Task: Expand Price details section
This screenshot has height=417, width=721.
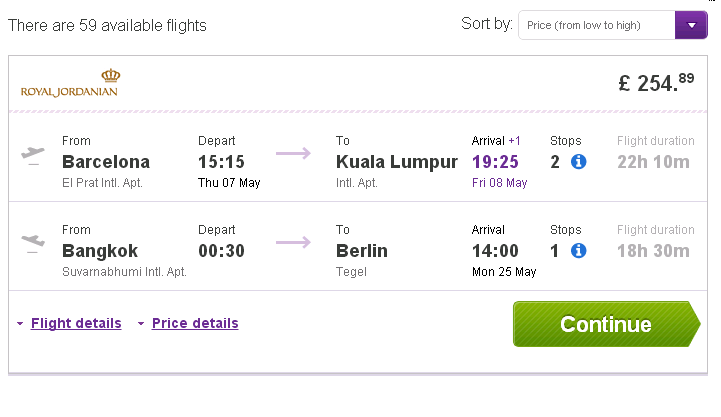Action: coord(195,323)
